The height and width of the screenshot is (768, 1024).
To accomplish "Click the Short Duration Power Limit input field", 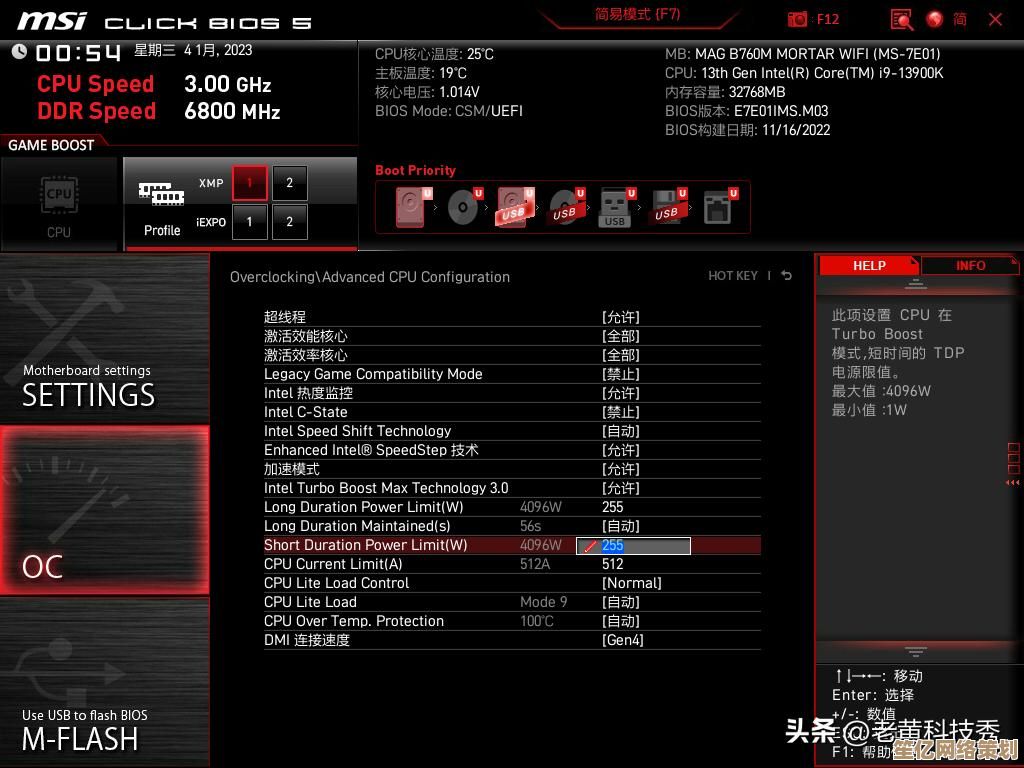I will click(634, 546).
